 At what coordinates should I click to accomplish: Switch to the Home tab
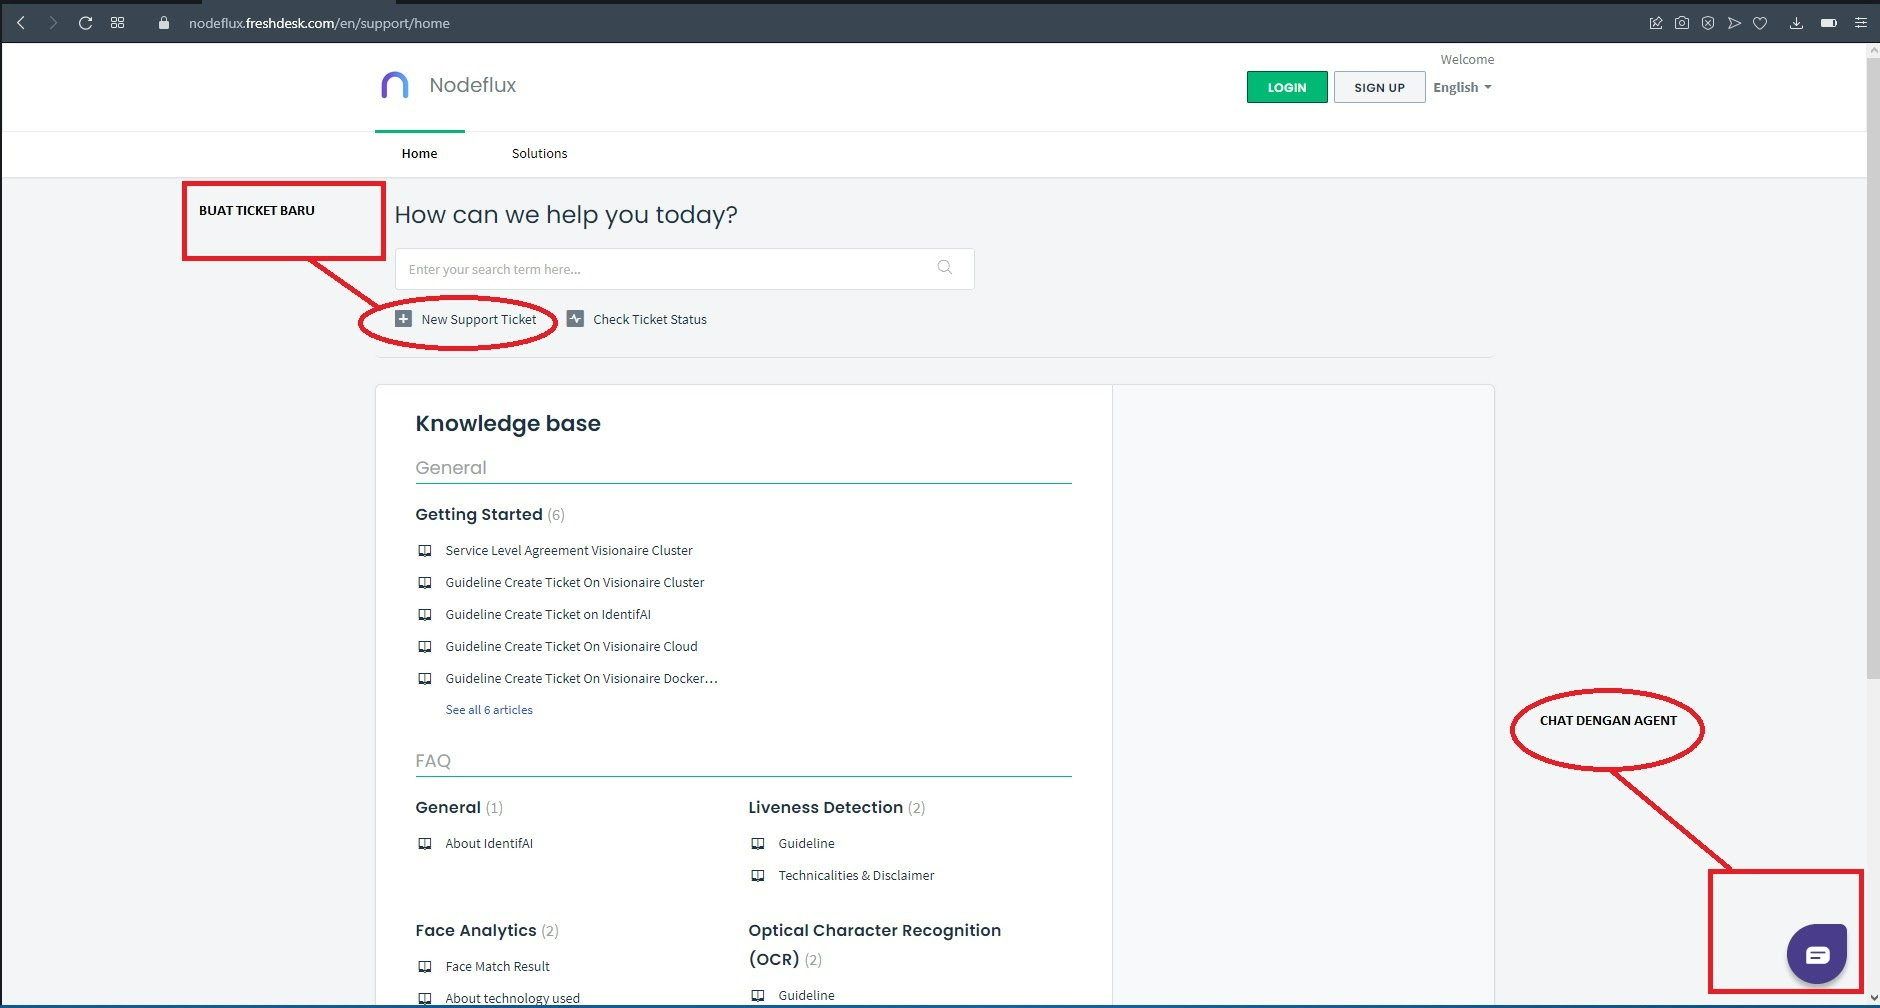(x=419, y=153)
